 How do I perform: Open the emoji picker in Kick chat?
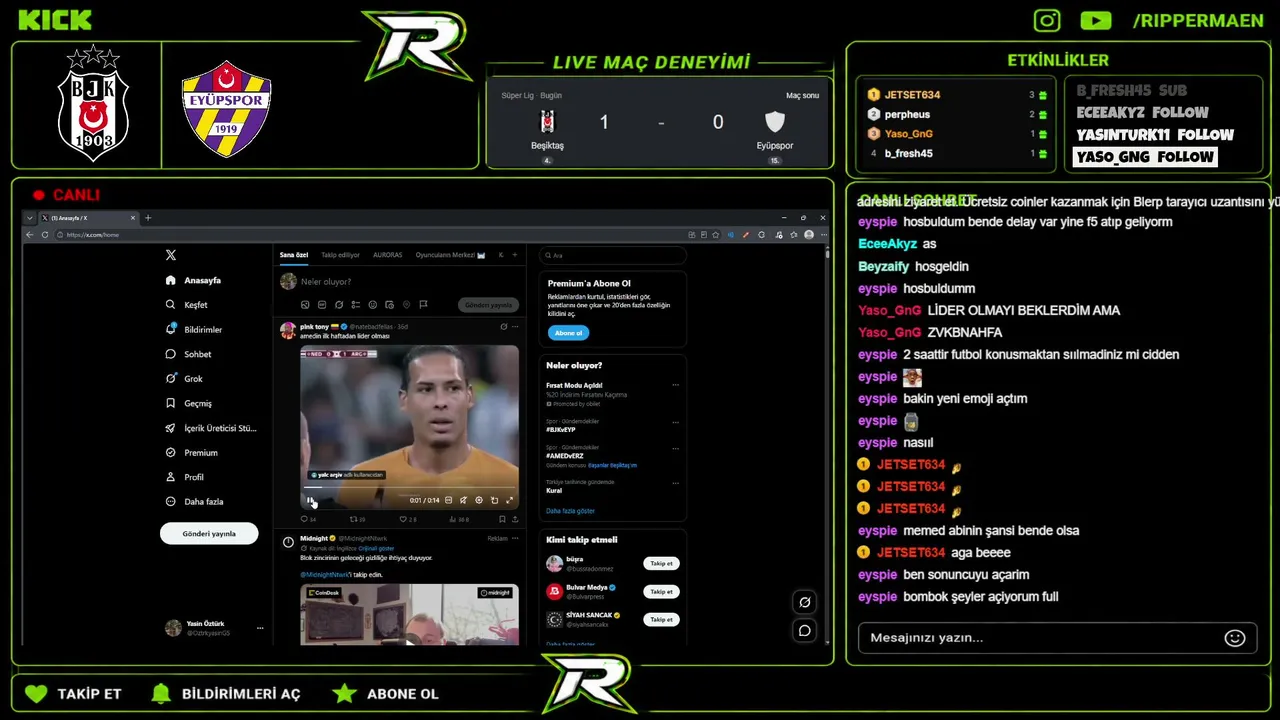point(1235,638)
